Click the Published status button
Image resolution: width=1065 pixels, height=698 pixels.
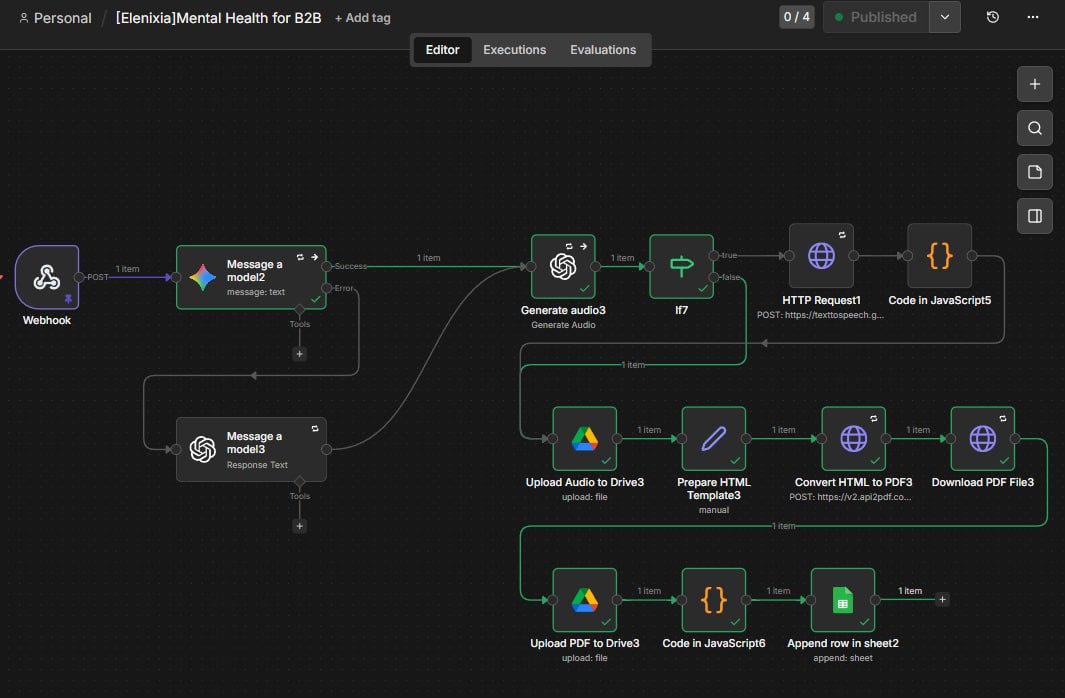pyautogui.click(x=876, y=17)
